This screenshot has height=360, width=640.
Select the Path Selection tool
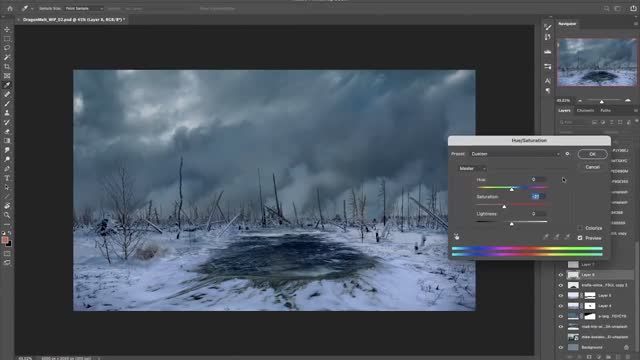7,187
